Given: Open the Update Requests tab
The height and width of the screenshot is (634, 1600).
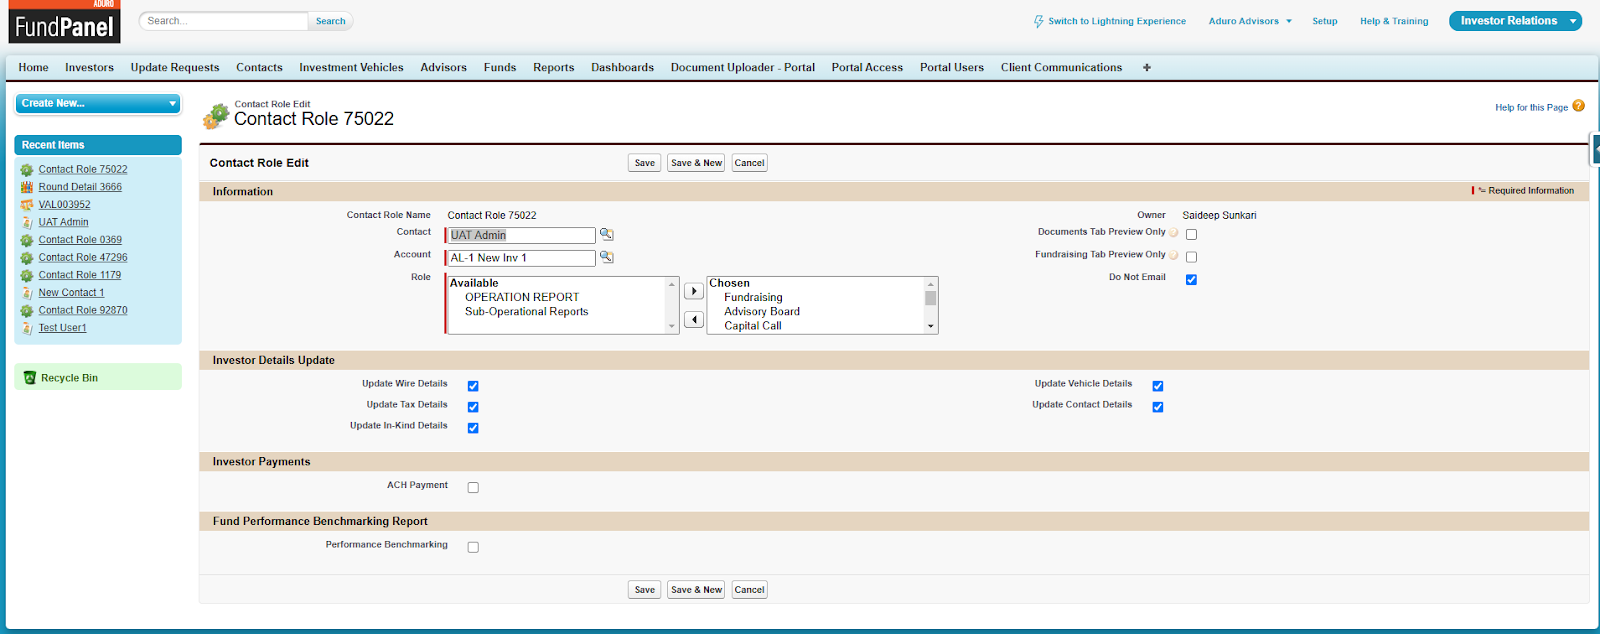Looking at the screenshot, I should [175, 67].
